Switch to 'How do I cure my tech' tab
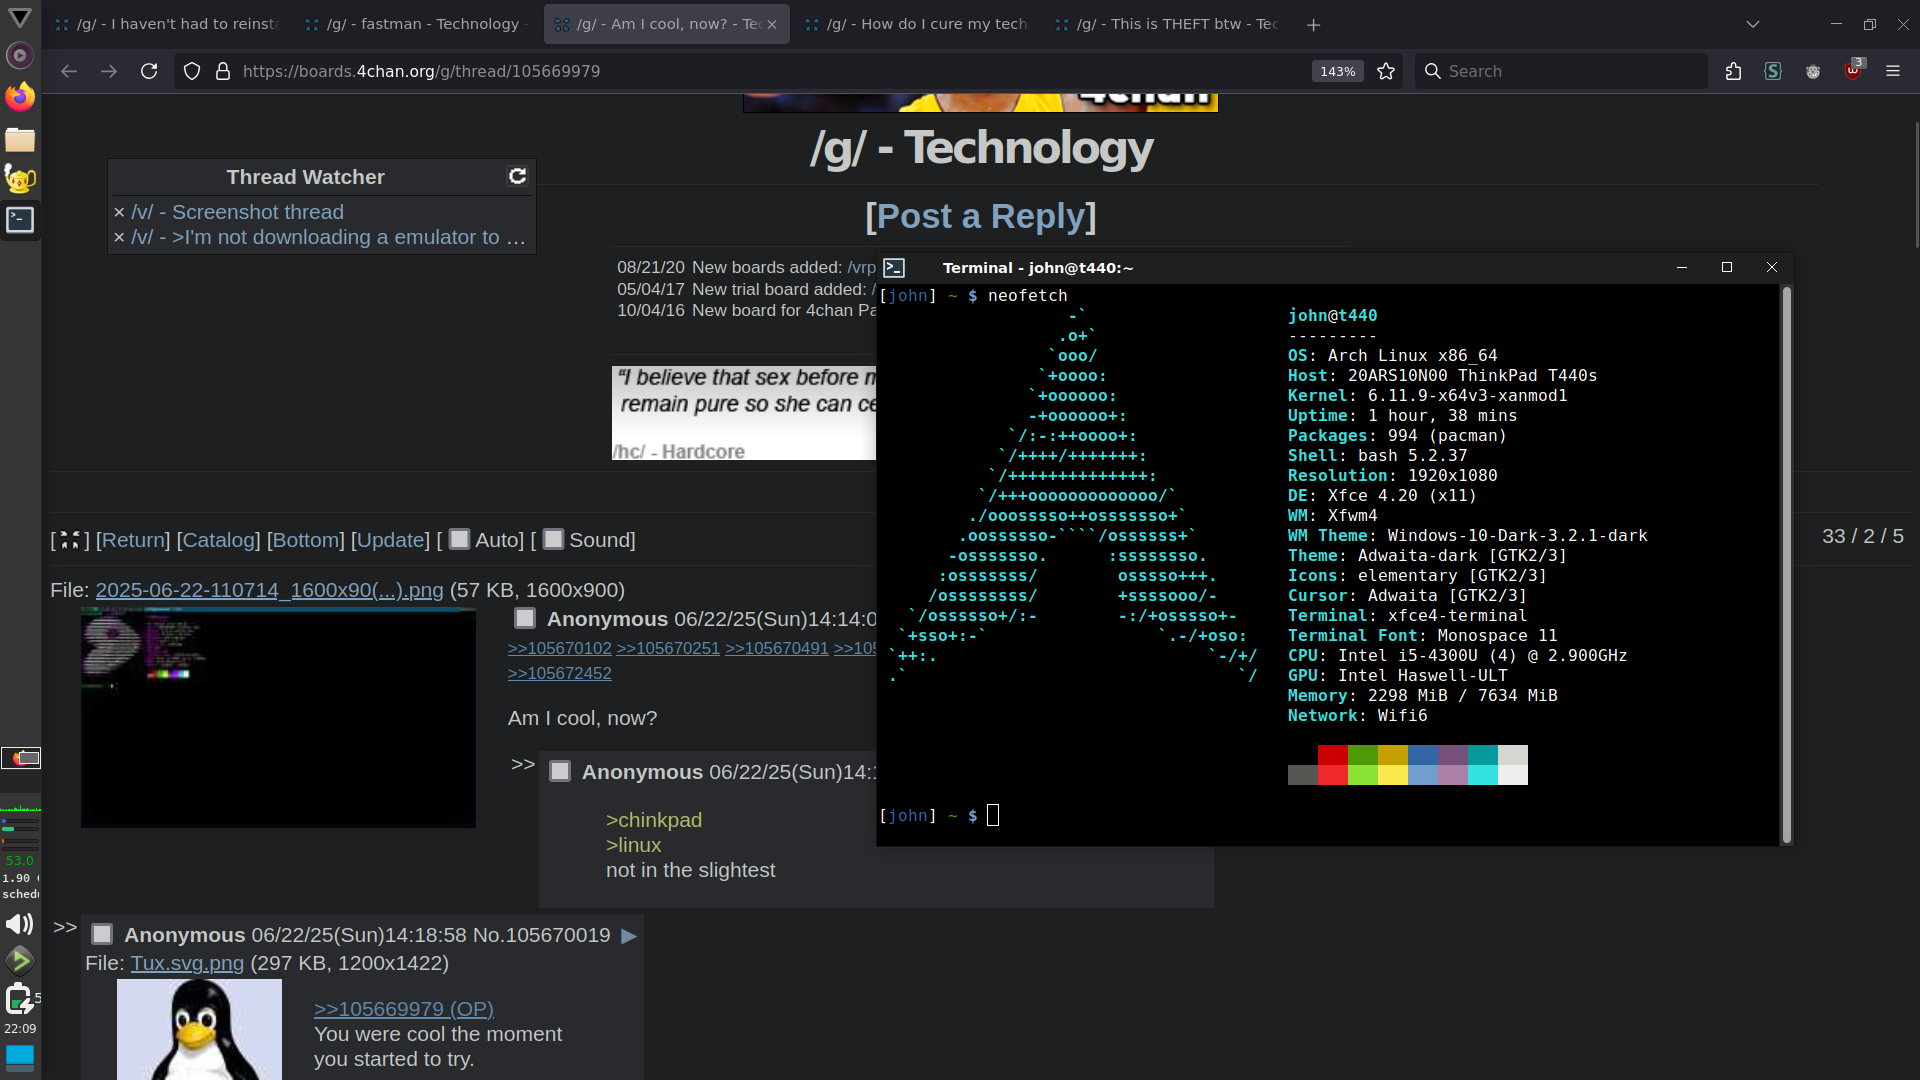Image resolution: width=1920 pixels, height=1080 pixels. tap(916, 24)
